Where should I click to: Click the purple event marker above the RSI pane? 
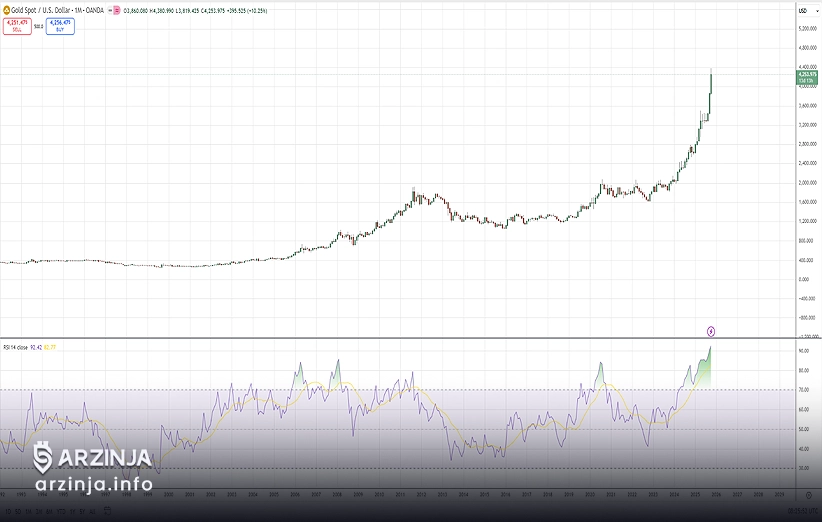click(711, 330)
